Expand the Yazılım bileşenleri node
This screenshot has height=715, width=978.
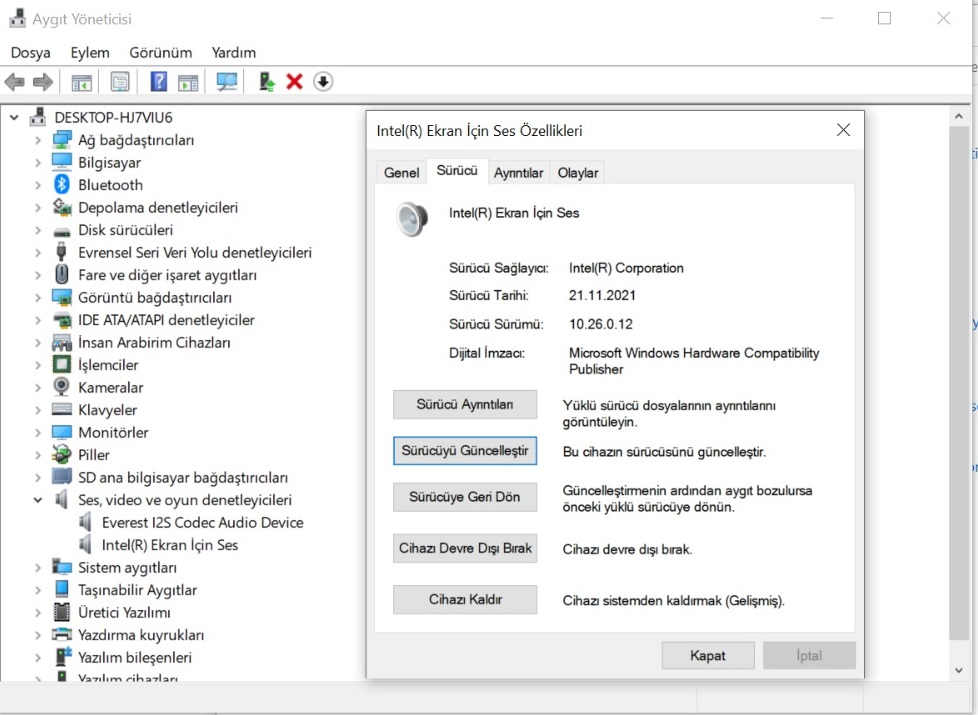tap(37, 658)
